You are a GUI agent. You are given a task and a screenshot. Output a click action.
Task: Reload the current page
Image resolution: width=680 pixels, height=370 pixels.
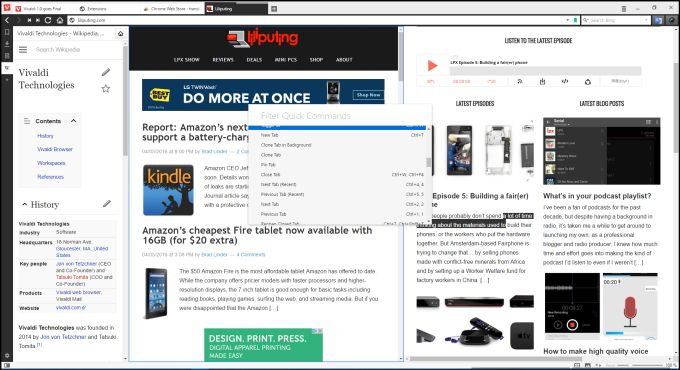click(x=48, y=20)
